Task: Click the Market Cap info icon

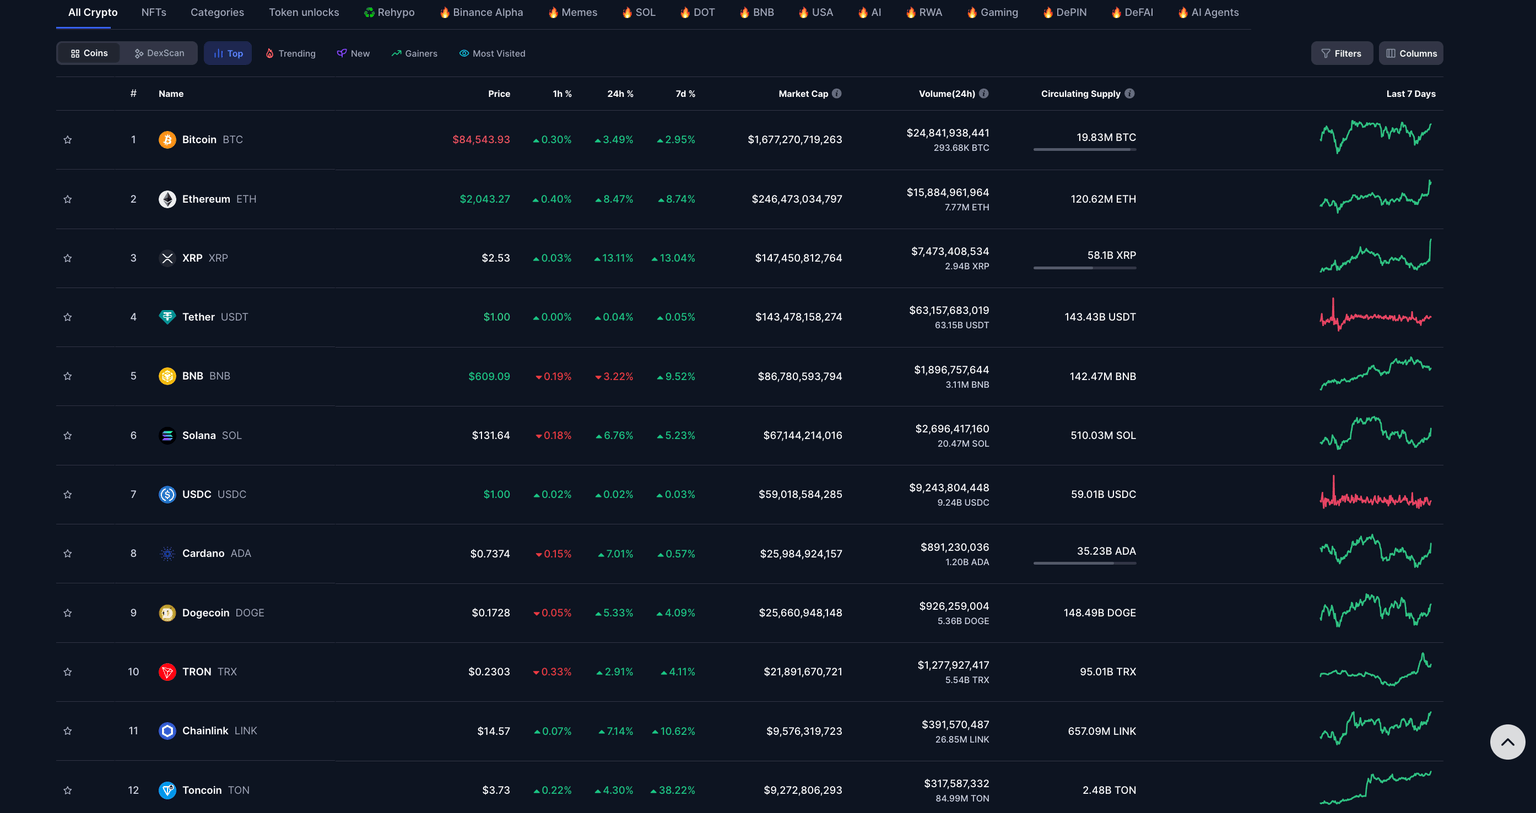Action: point(836,93)
